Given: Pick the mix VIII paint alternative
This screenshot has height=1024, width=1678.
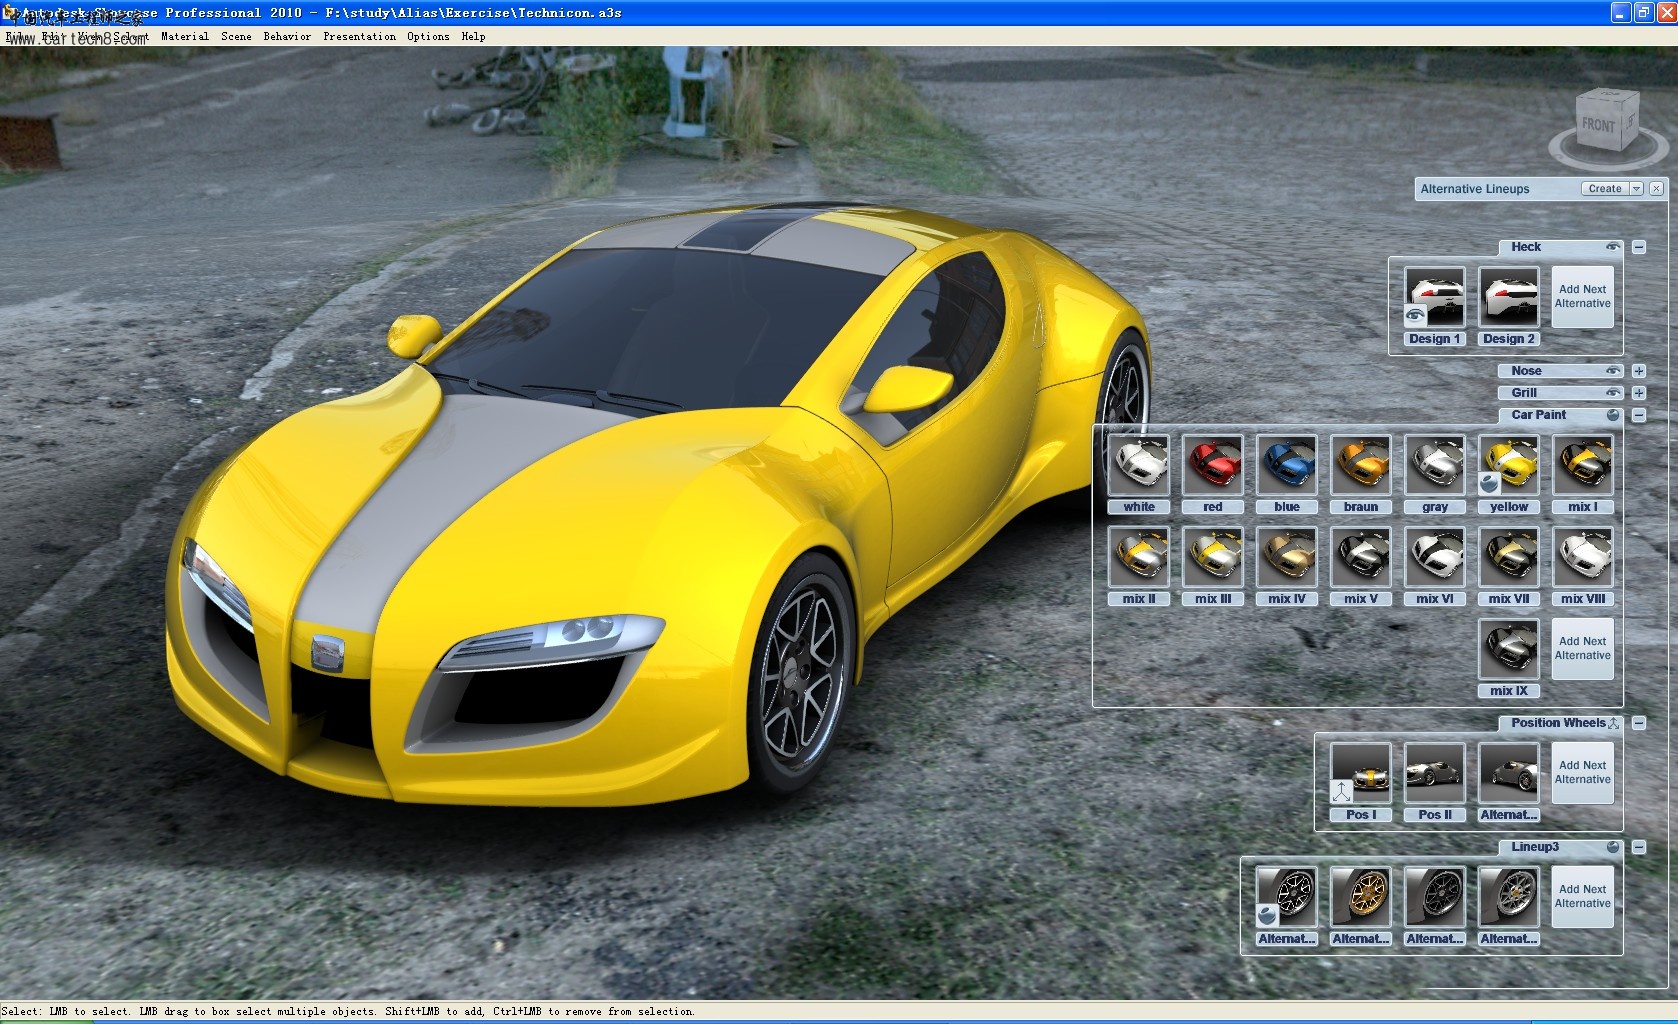Looking at the screenshot, I should (1583, 557).
